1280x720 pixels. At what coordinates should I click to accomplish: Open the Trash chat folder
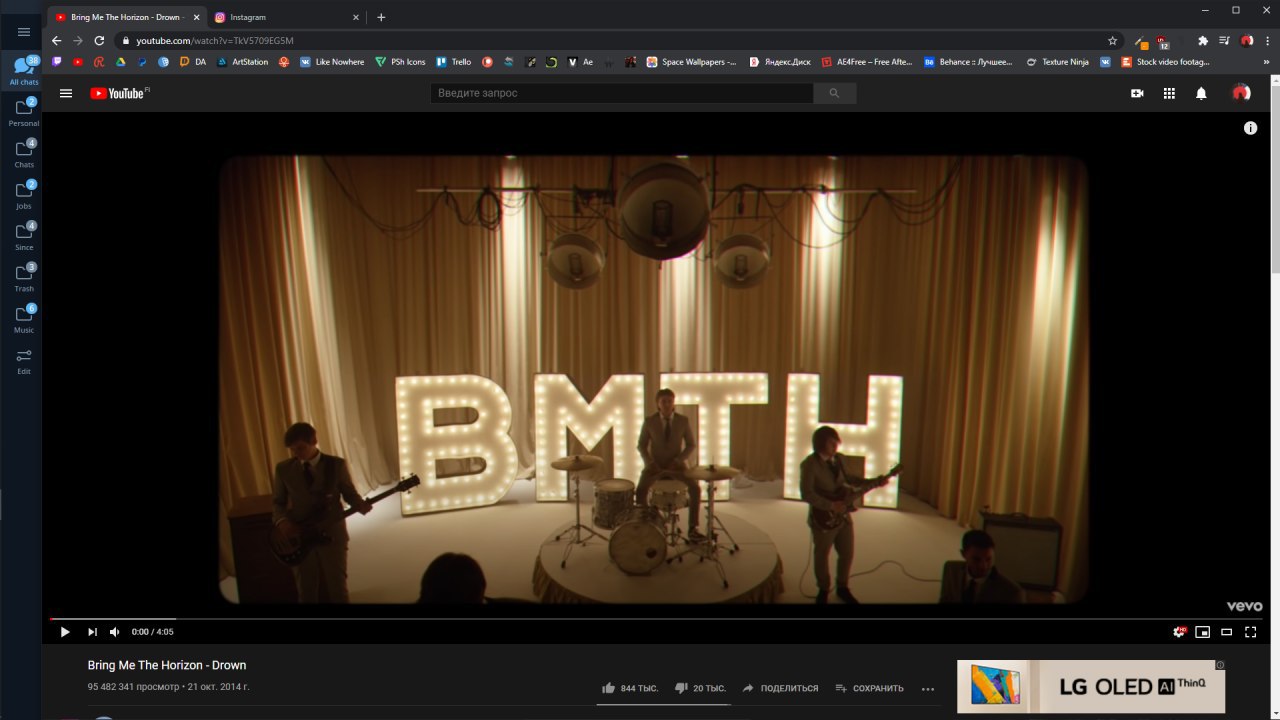(x=24, y=277)
